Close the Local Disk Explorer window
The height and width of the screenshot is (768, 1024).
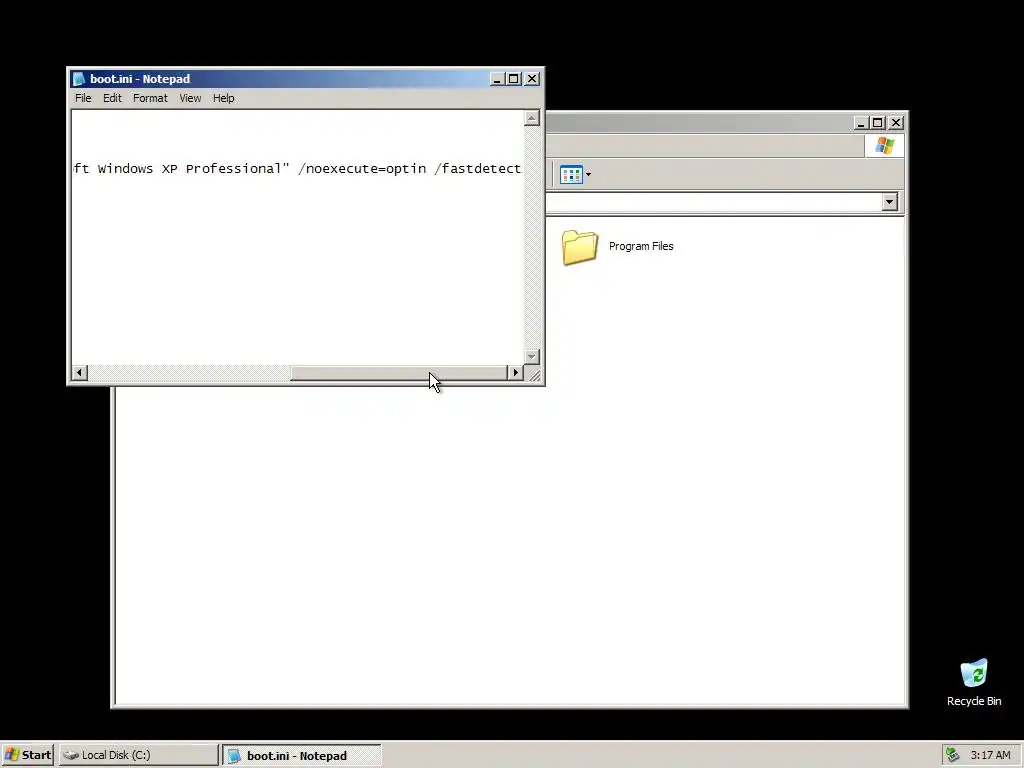896,123
